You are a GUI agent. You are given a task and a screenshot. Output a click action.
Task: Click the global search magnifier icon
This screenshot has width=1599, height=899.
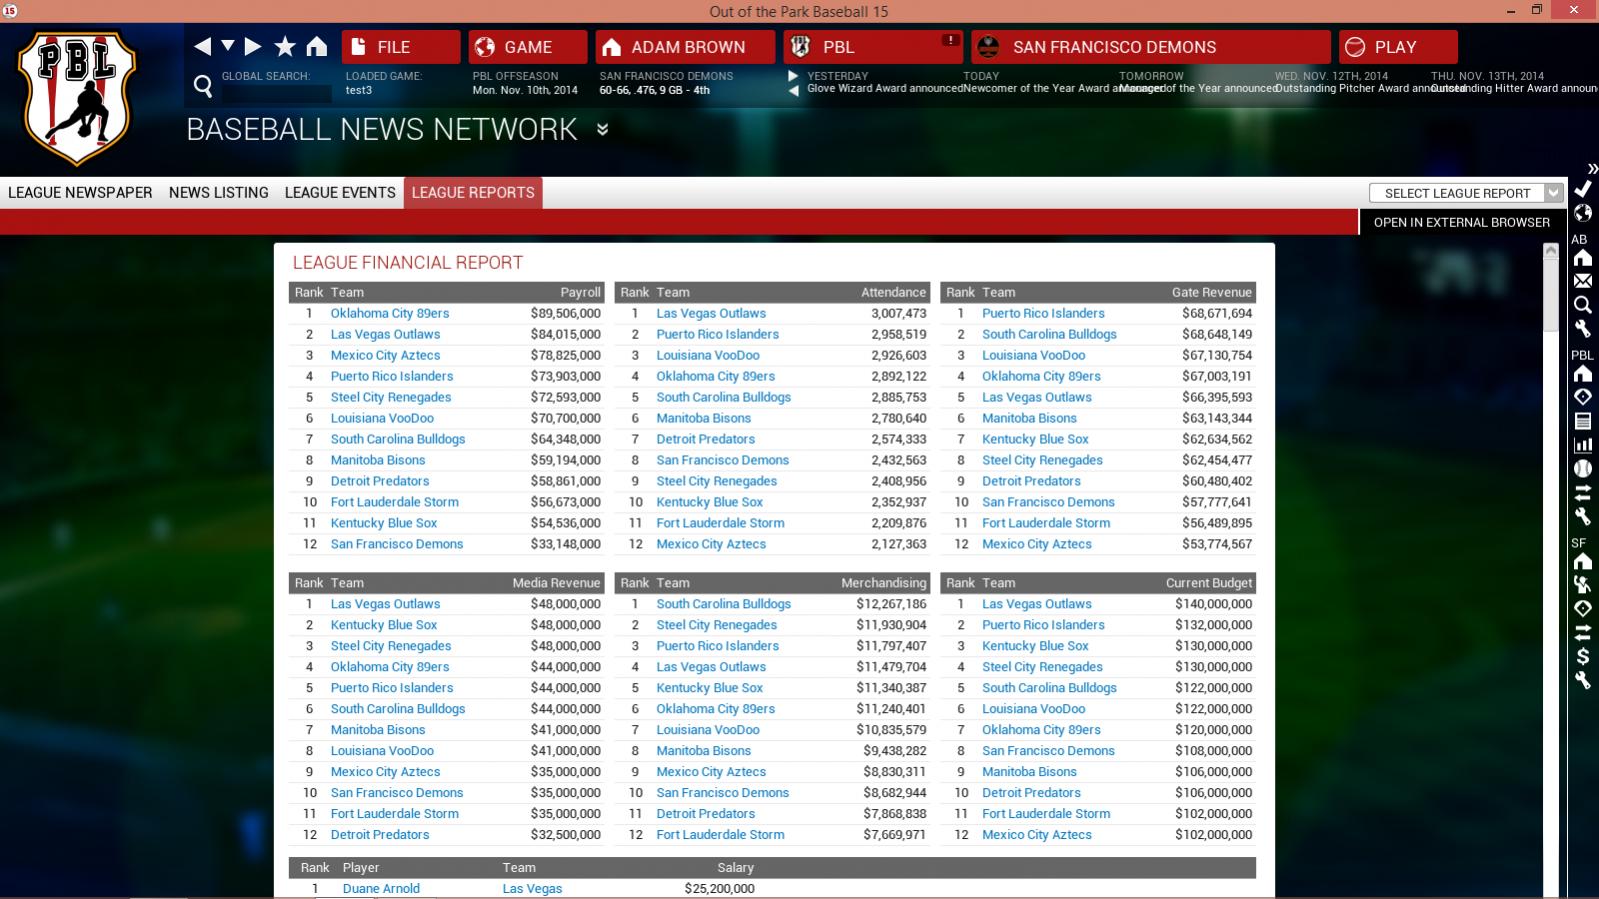(x=203, y=87)
